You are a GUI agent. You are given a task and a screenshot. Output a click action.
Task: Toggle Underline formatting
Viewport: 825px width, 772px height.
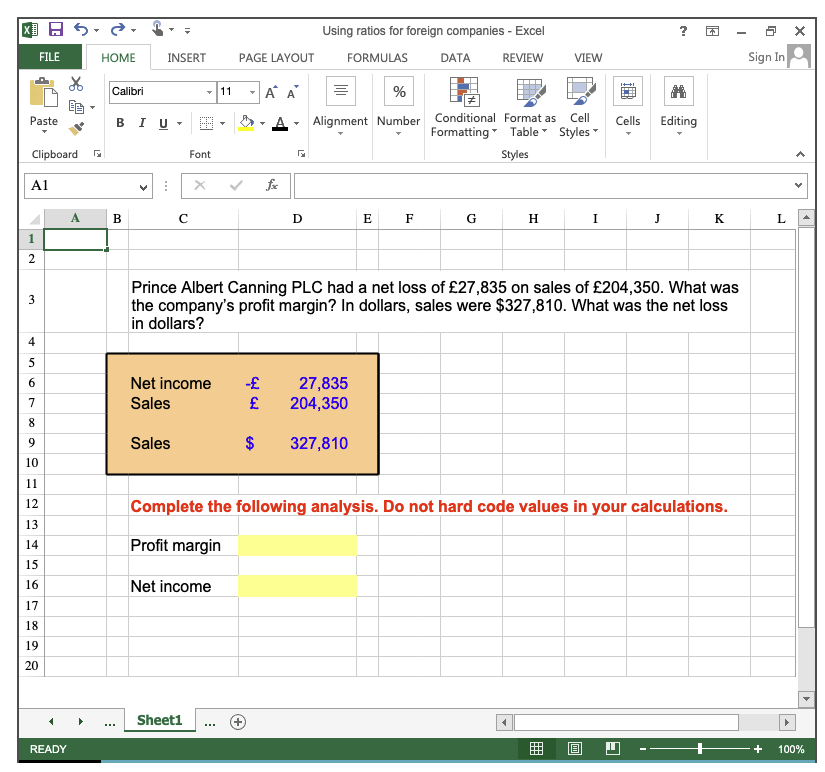point(164,123)
